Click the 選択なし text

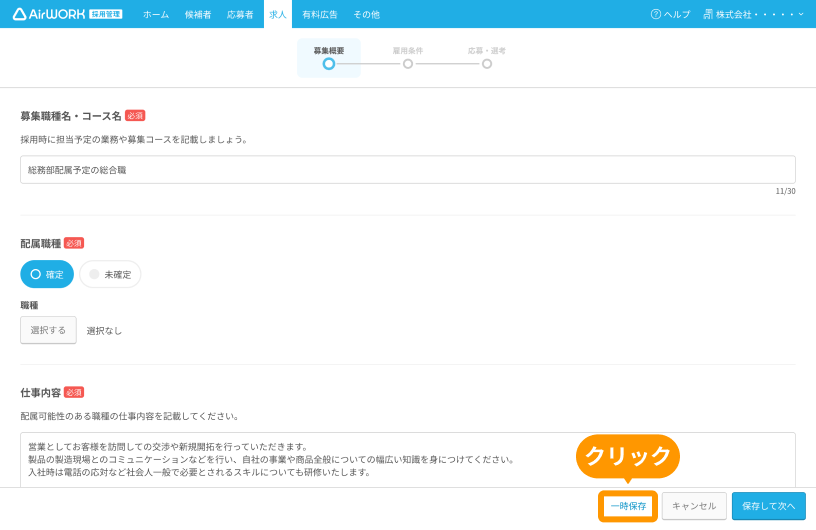(x=104, y=331)
